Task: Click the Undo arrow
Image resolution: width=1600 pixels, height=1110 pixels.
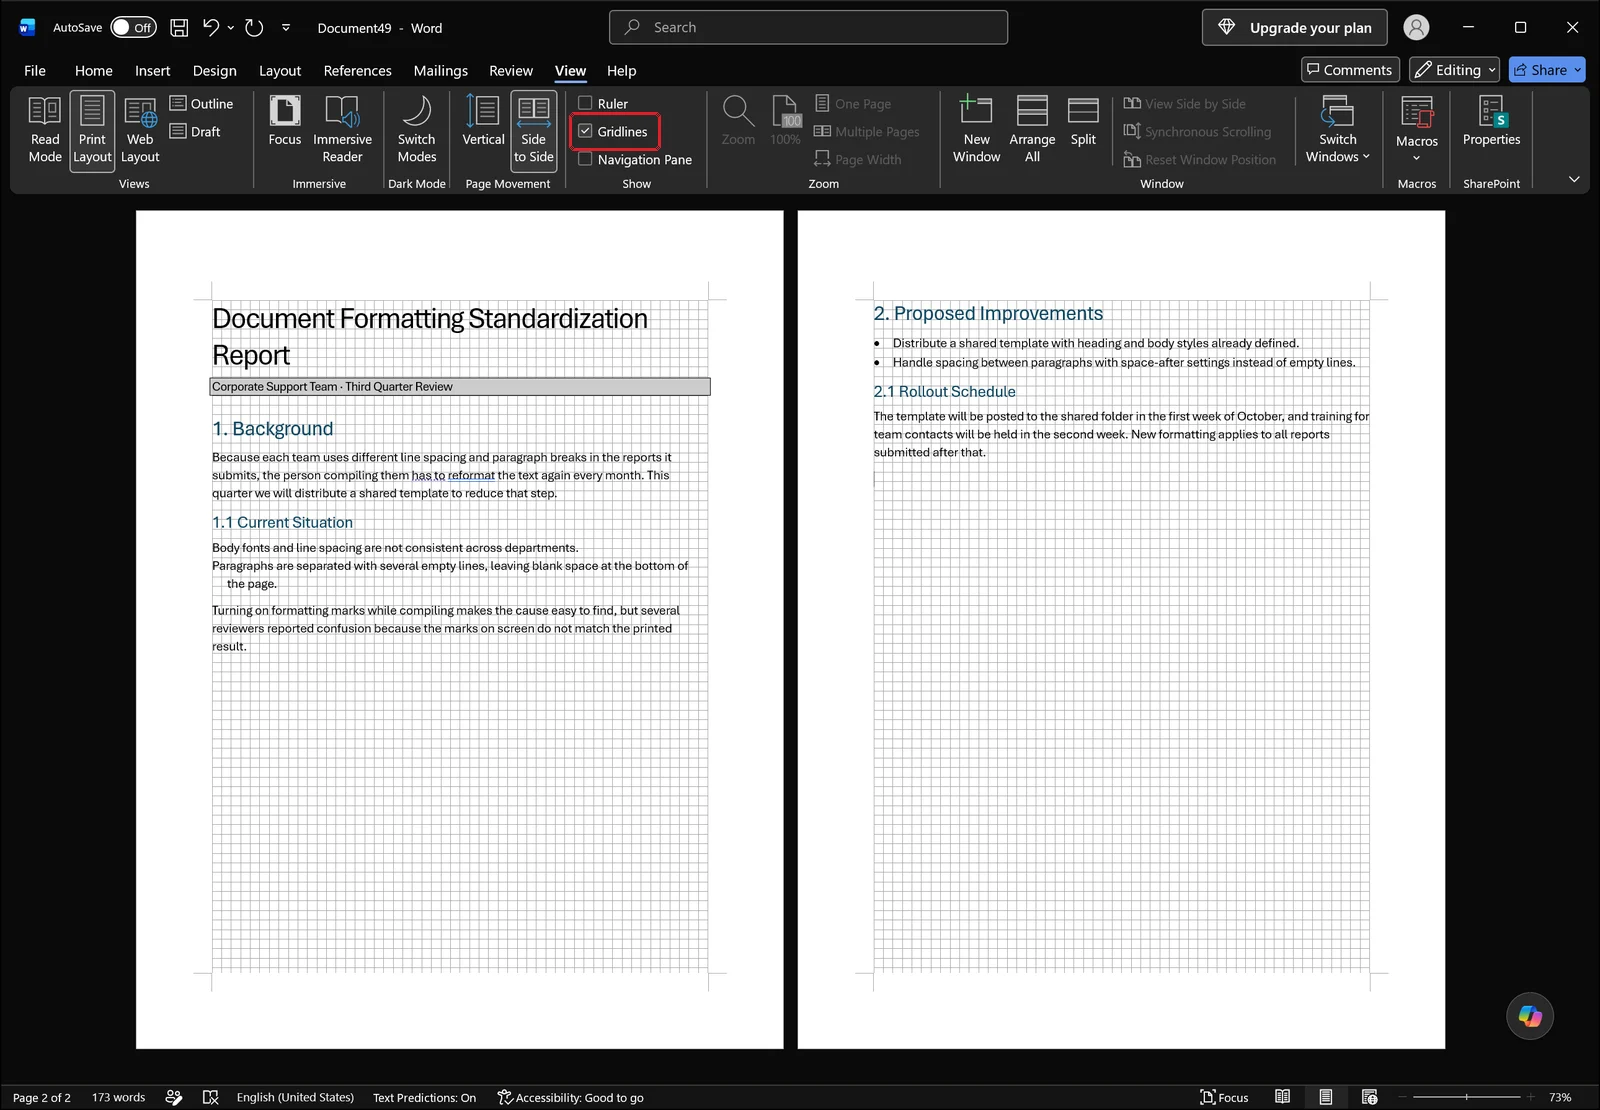Action: coord(210,28)
